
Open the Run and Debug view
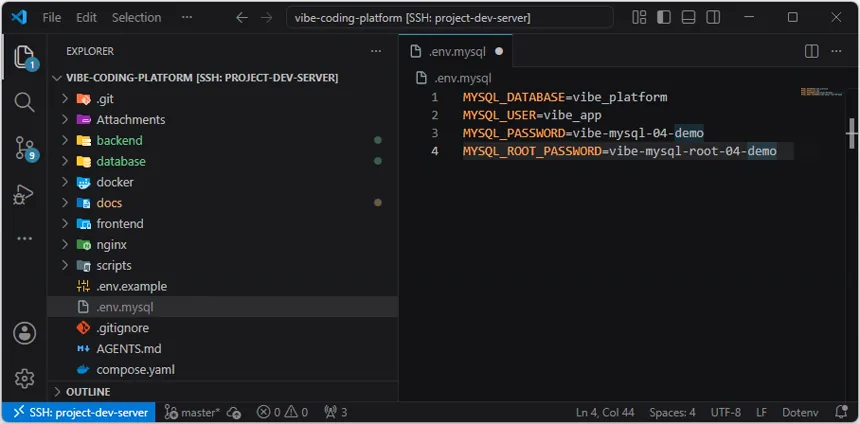[x=24, y=194]
